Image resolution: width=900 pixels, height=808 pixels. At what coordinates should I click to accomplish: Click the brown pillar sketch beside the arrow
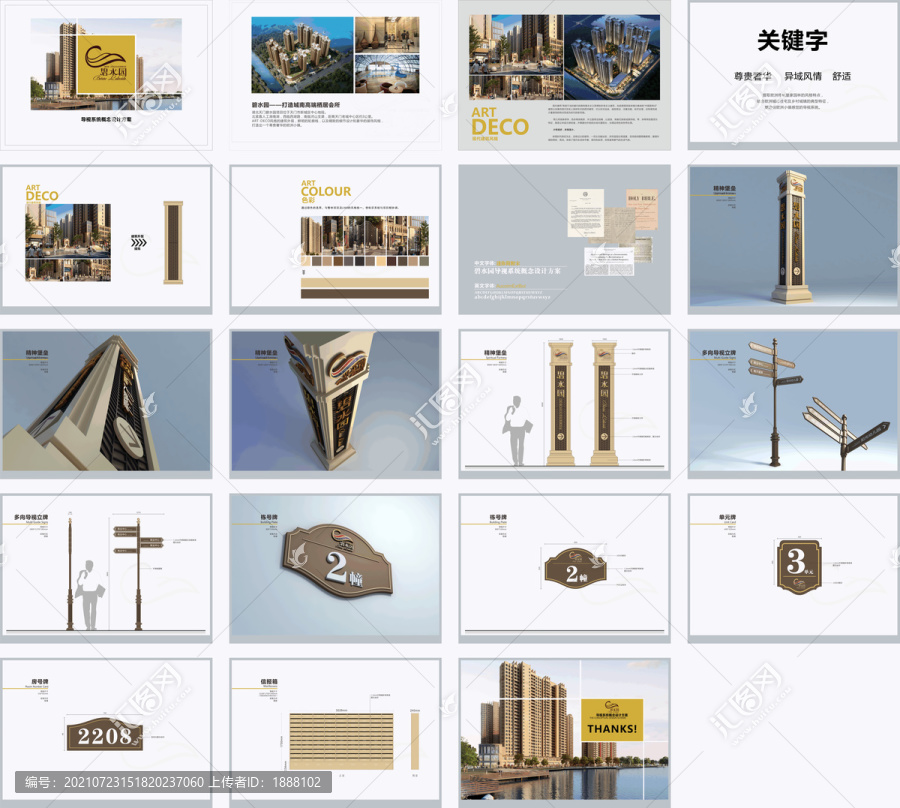173,243
